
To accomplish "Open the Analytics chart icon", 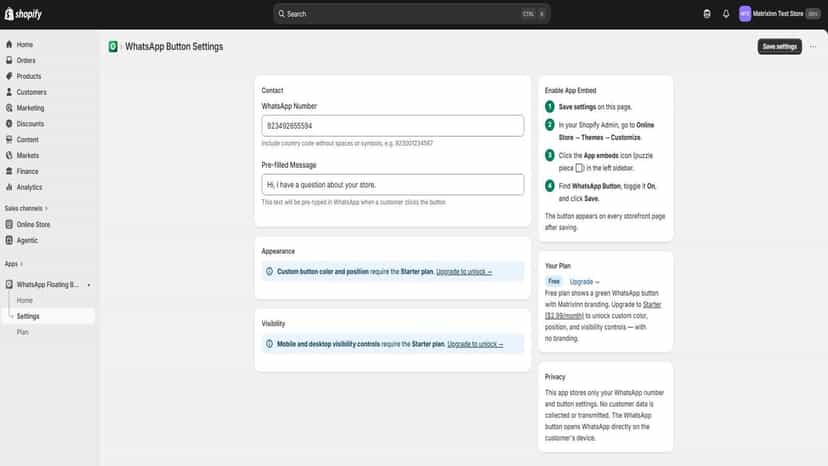I will (x=9, y=187).
